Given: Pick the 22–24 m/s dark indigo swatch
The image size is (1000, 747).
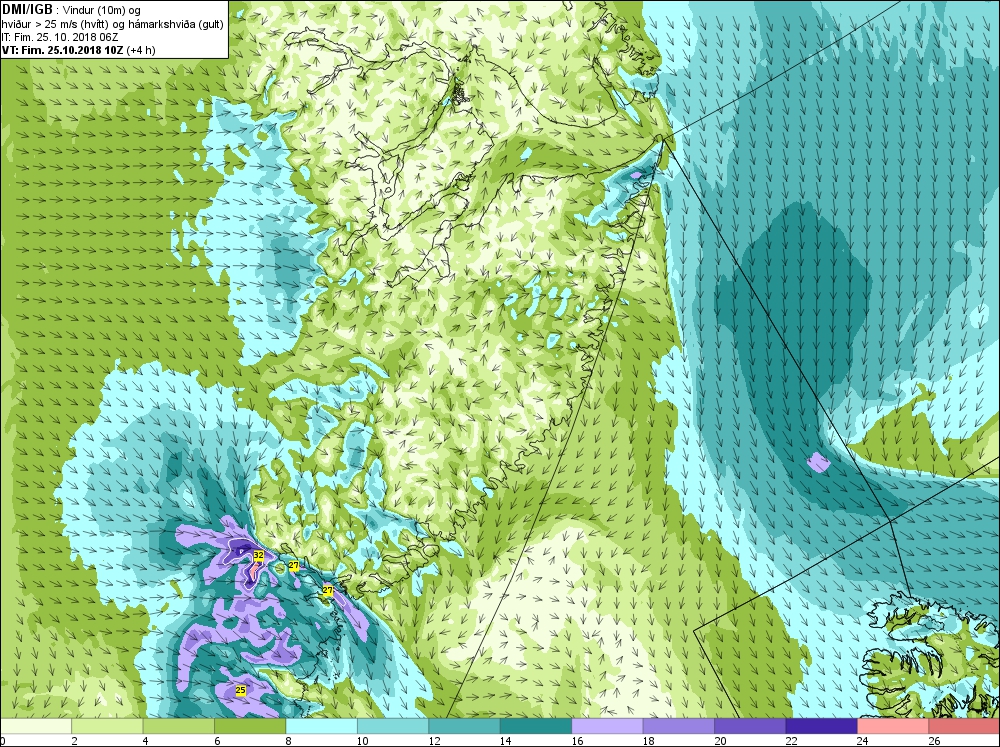Looking at the screenshot, I should click(x=821, y=727).
